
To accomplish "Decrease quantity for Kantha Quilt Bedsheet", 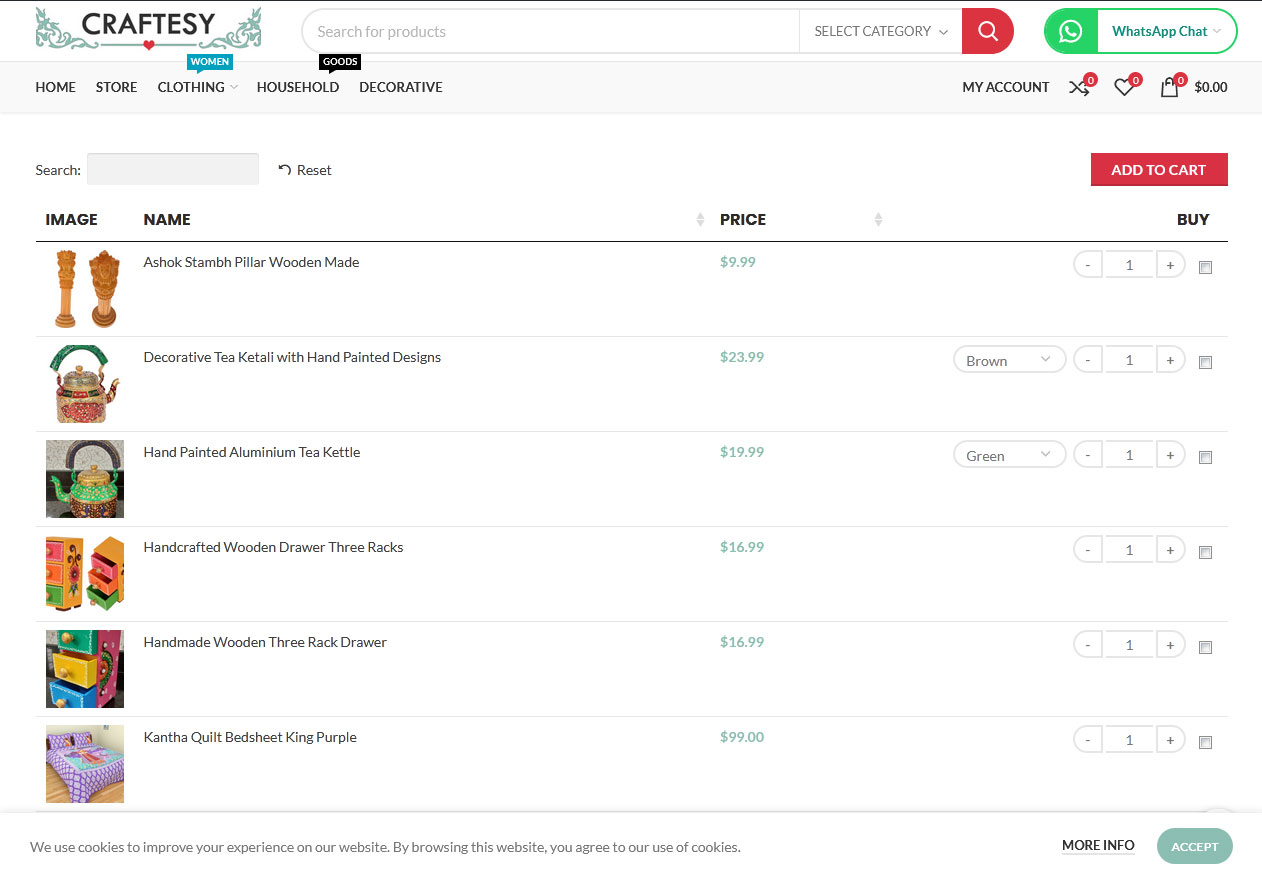I will (1088, 740).
